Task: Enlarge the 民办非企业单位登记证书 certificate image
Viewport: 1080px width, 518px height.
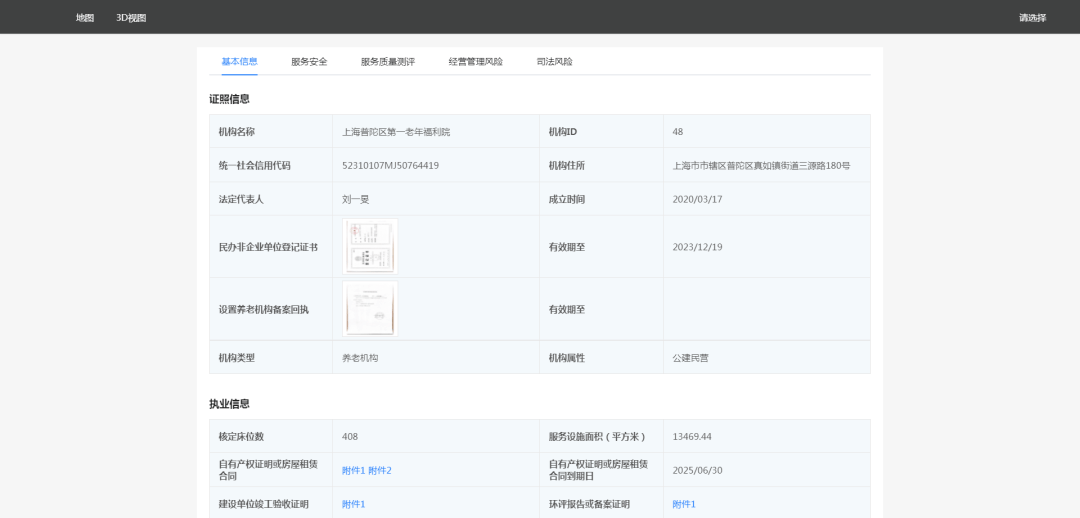Action: click(x=370, y=246)
